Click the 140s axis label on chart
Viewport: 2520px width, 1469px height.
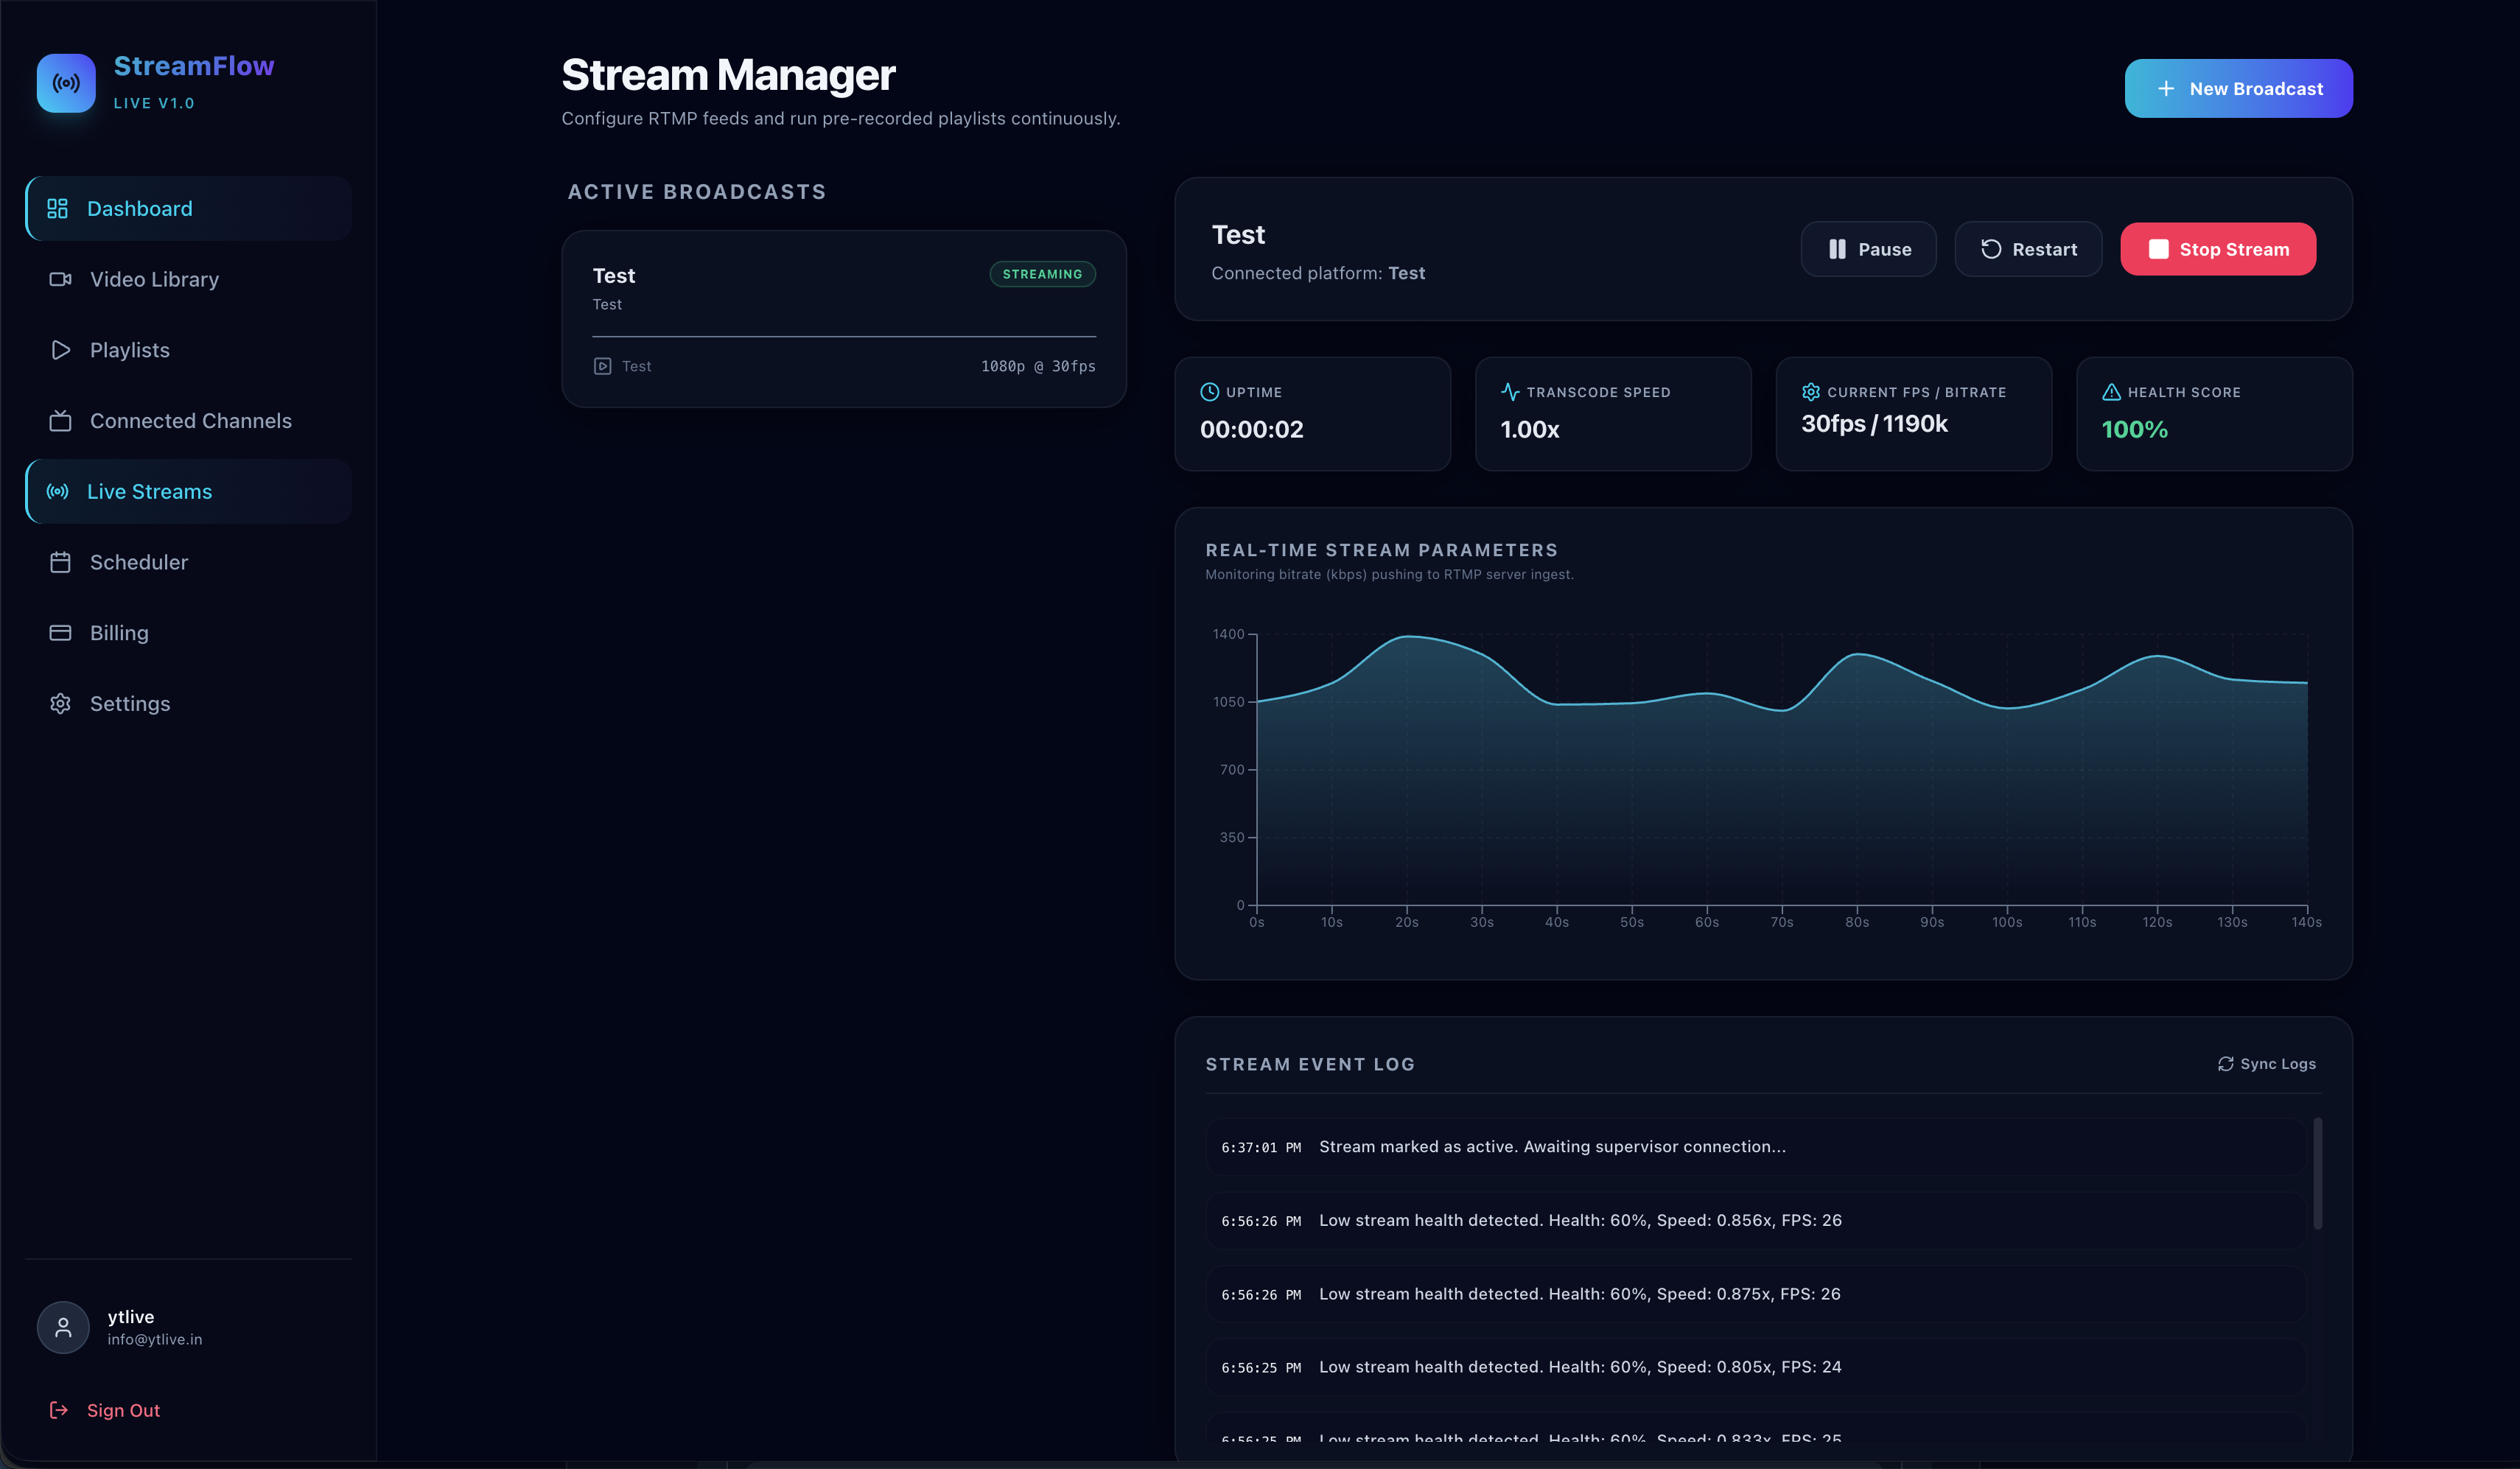point(2306,922)
